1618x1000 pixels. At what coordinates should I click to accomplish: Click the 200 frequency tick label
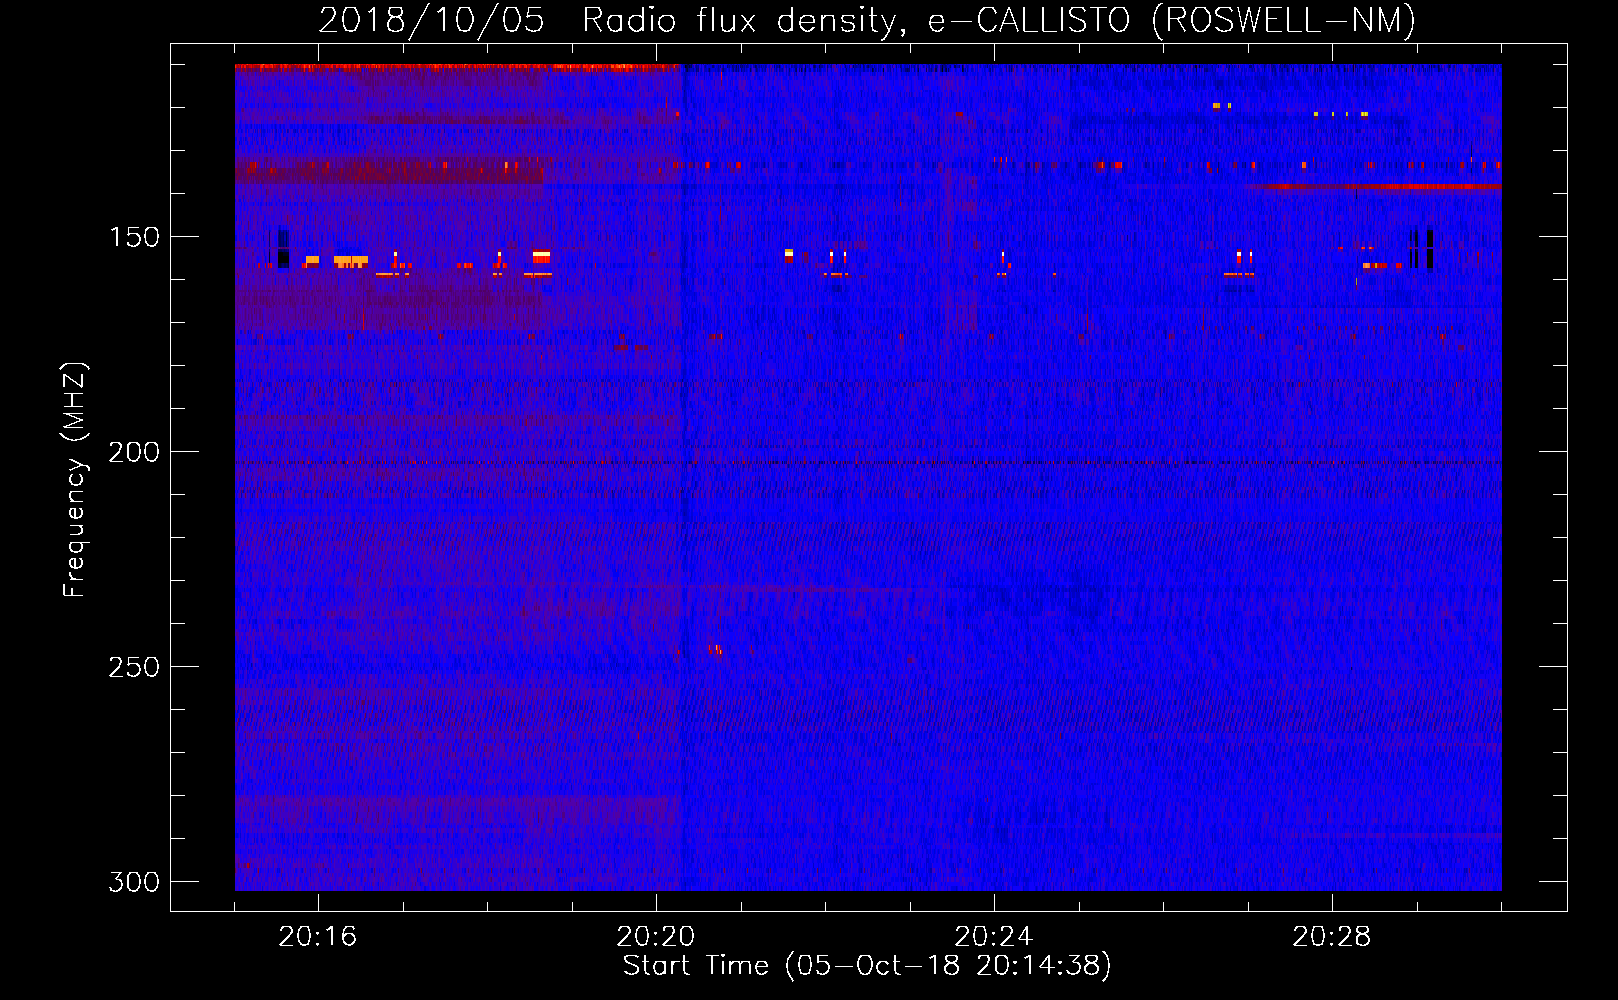point(134,452)
